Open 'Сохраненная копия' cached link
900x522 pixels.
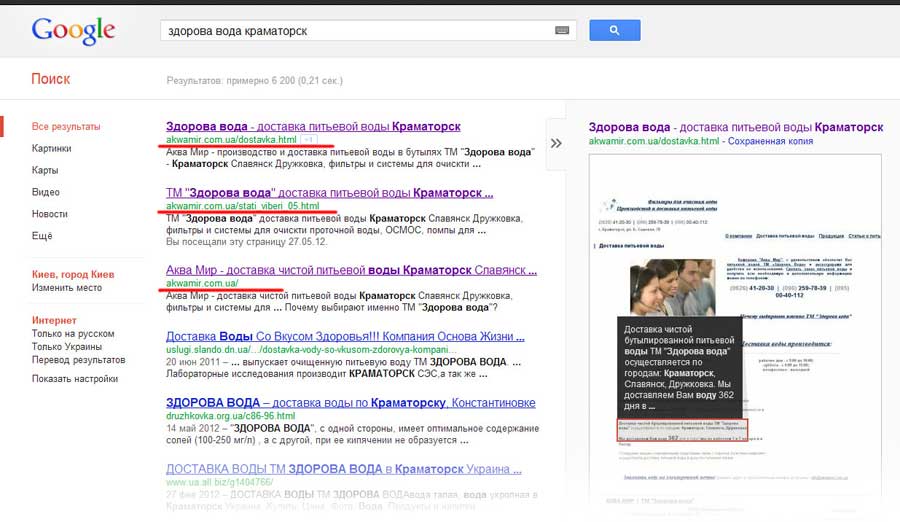click(x=770, y=141)
